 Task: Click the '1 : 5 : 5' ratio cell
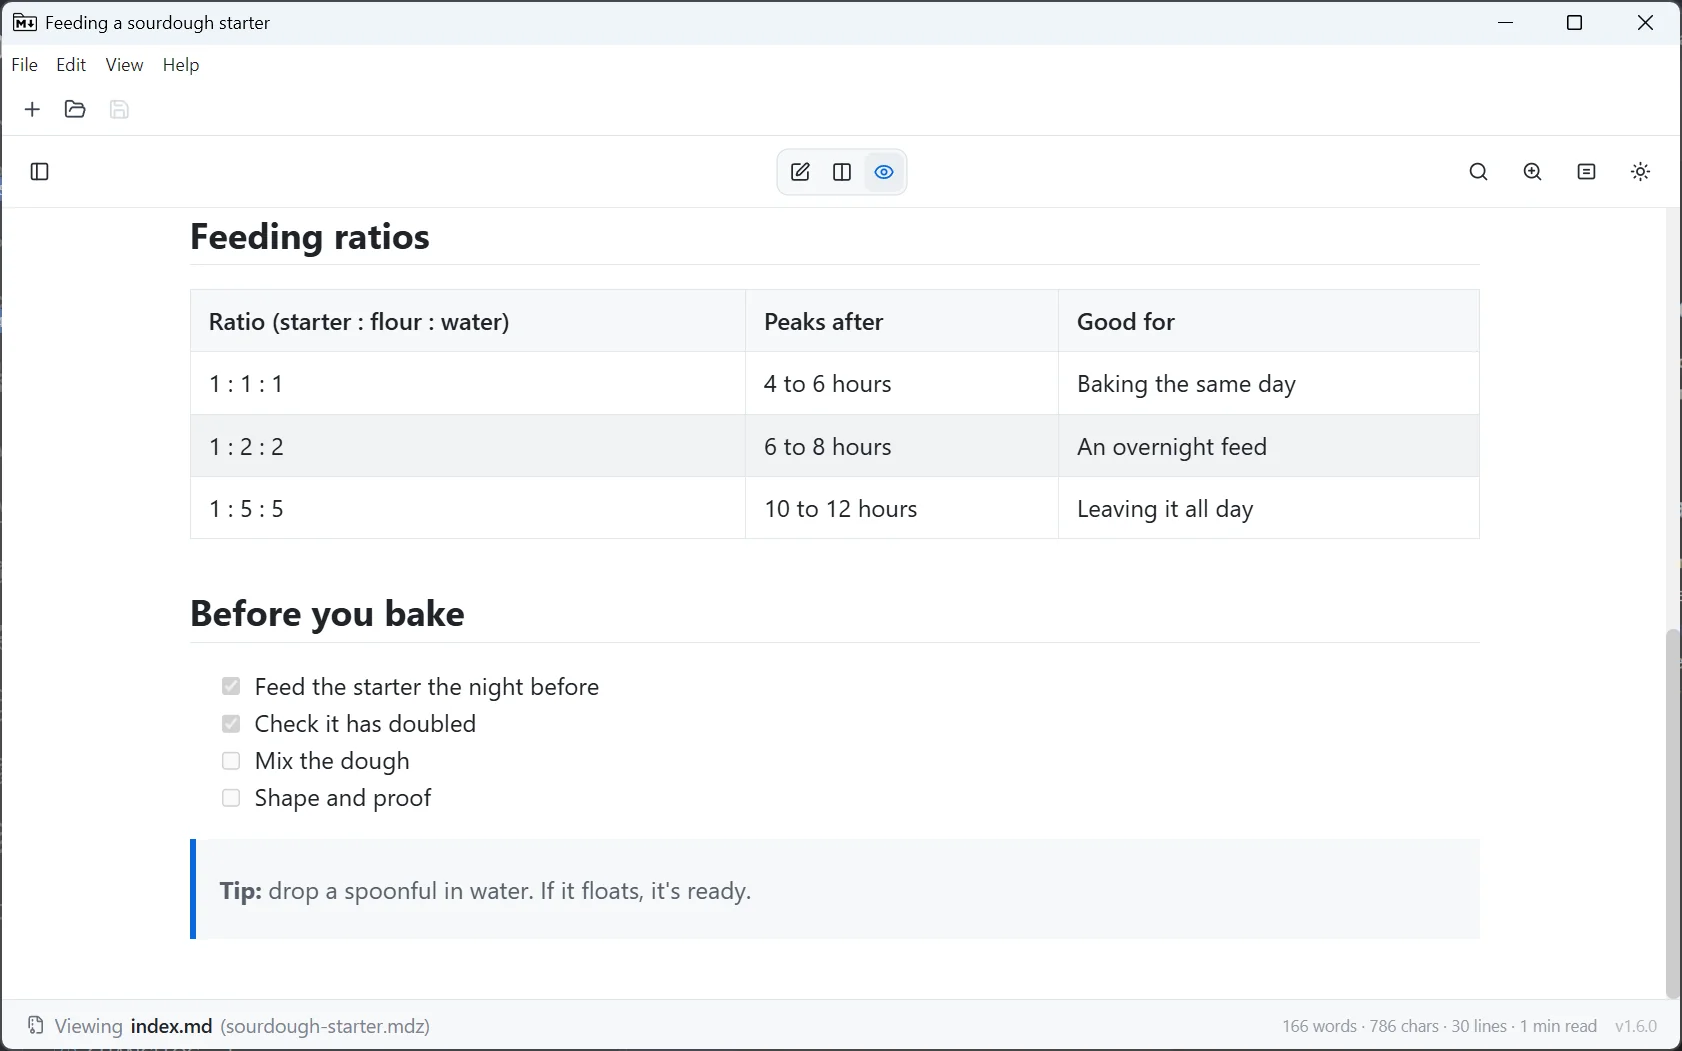pos(468,508)
